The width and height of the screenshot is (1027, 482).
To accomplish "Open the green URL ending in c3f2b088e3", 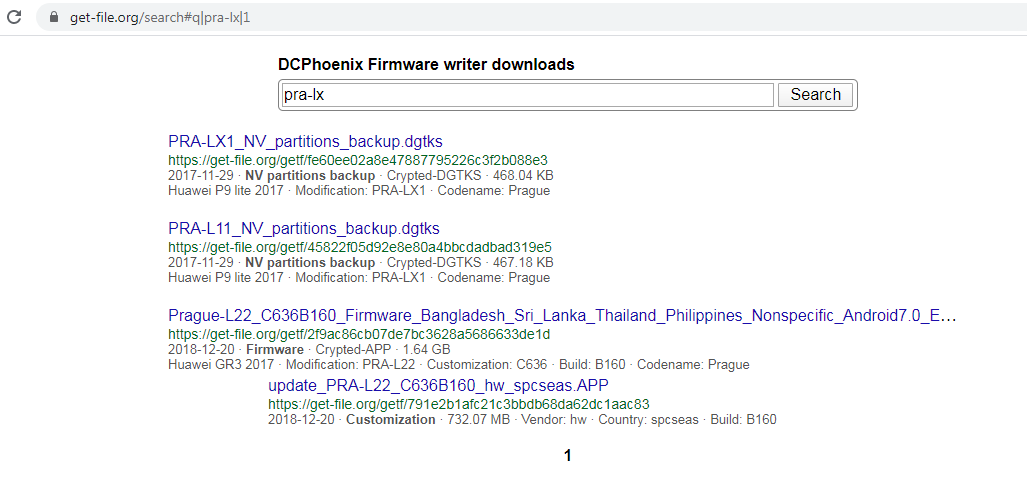I will (358, 160).
